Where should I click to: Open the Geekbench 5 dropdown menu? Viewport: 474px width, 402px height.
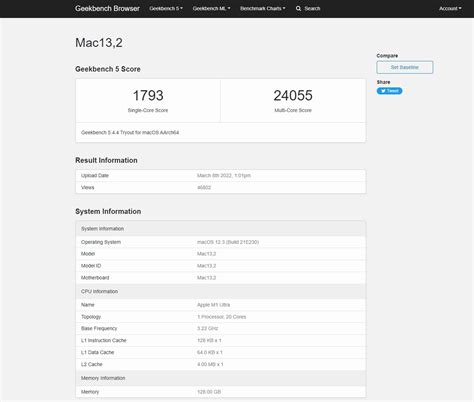click(166, 9)
